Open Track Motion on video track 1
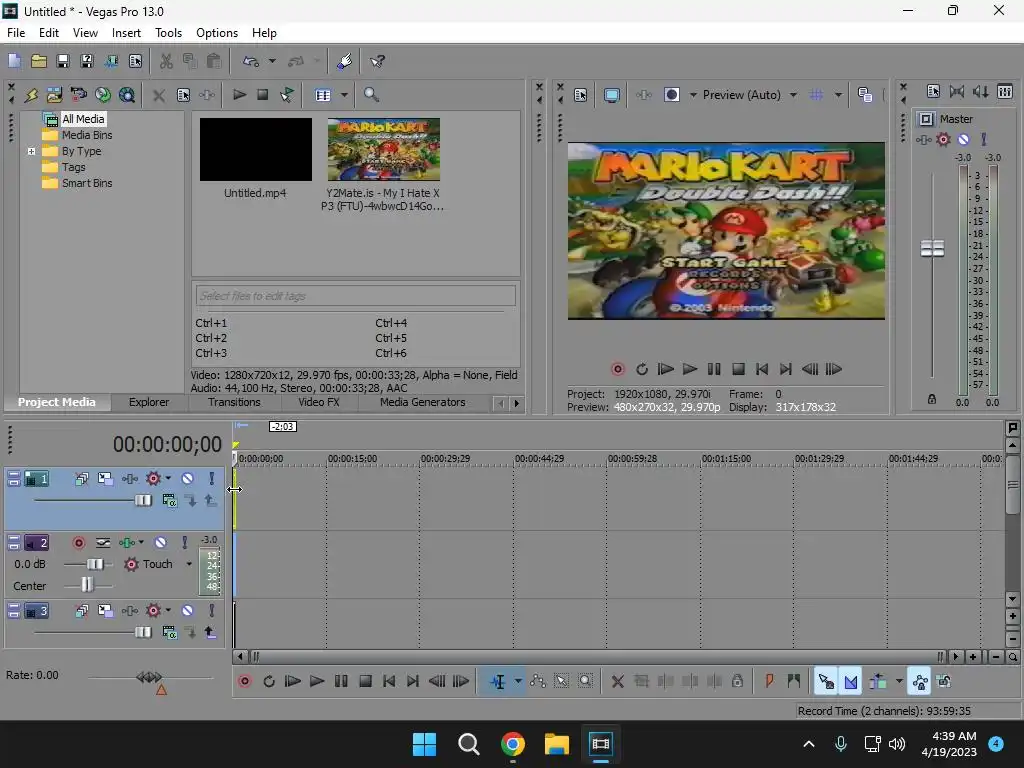Screen dimensions: 1024x768 105,479
